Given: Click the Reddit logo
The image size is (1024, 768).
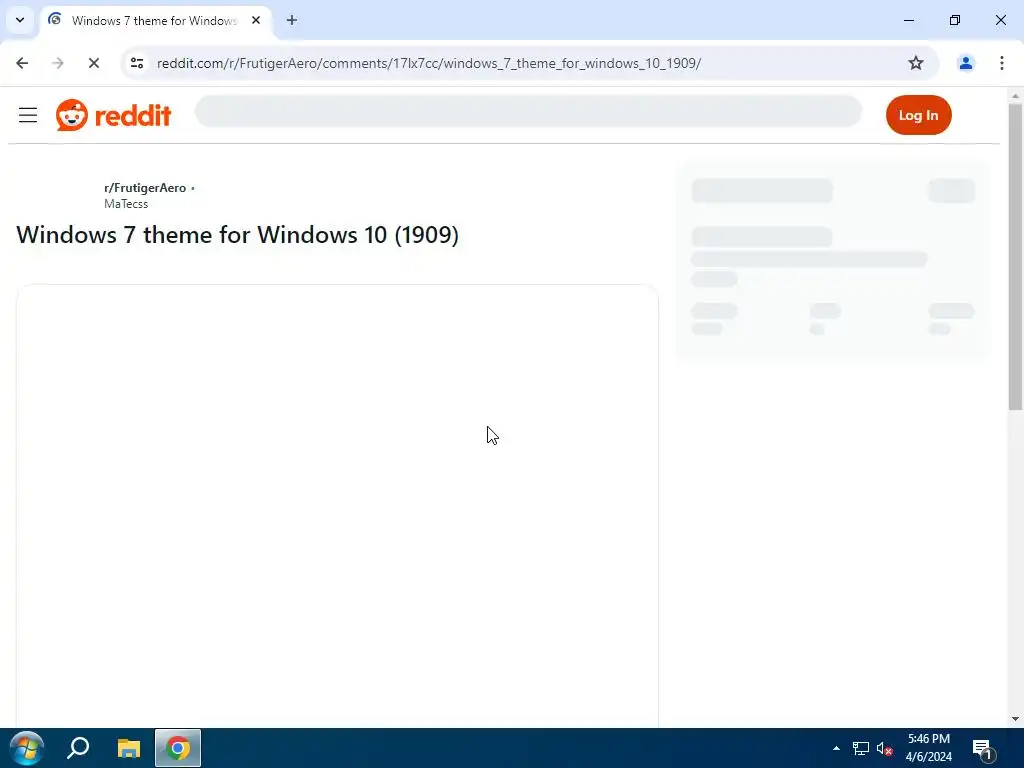Looking at the screenshot, I should click(113, 115).
